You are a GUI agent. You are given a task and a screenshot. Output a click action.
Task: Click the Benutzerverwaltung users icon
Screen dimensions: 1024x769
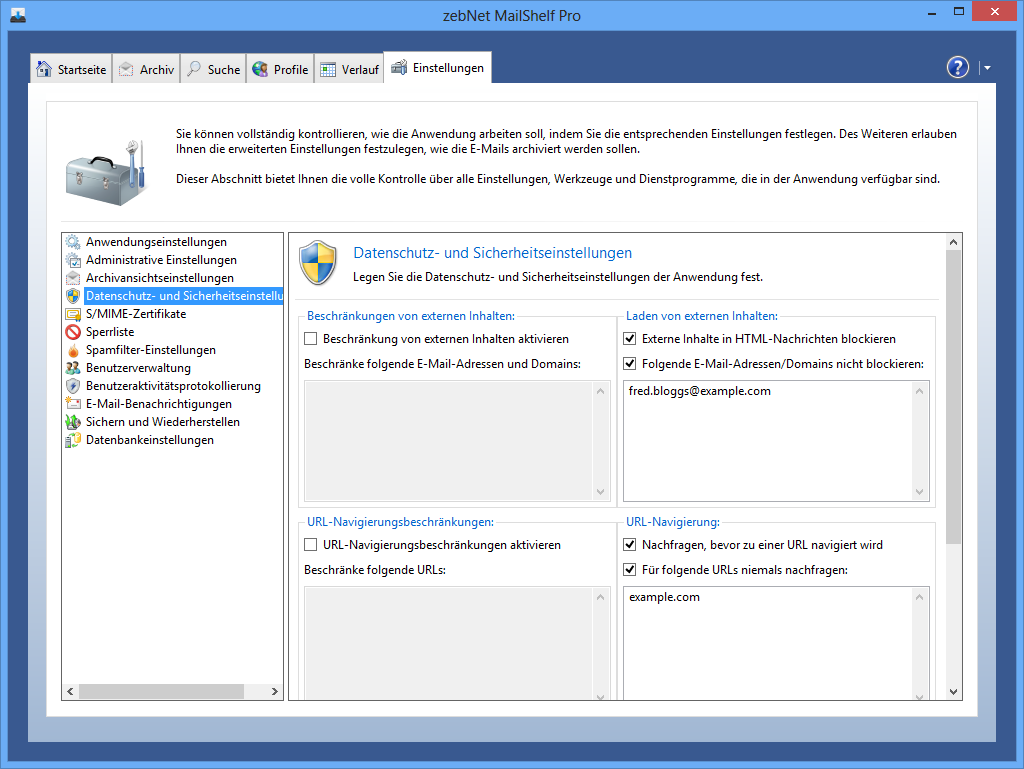click(73, 368)
